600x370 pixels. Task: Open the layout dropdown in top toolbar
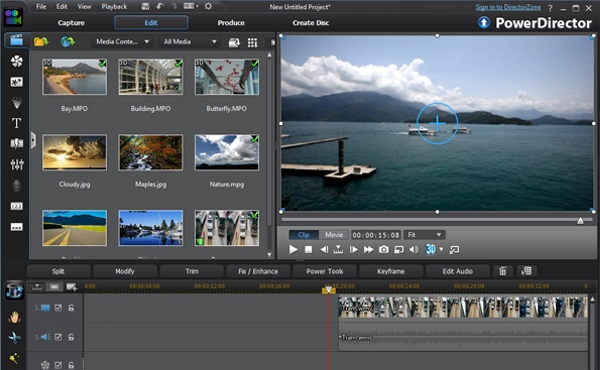(x=191, y=6)
